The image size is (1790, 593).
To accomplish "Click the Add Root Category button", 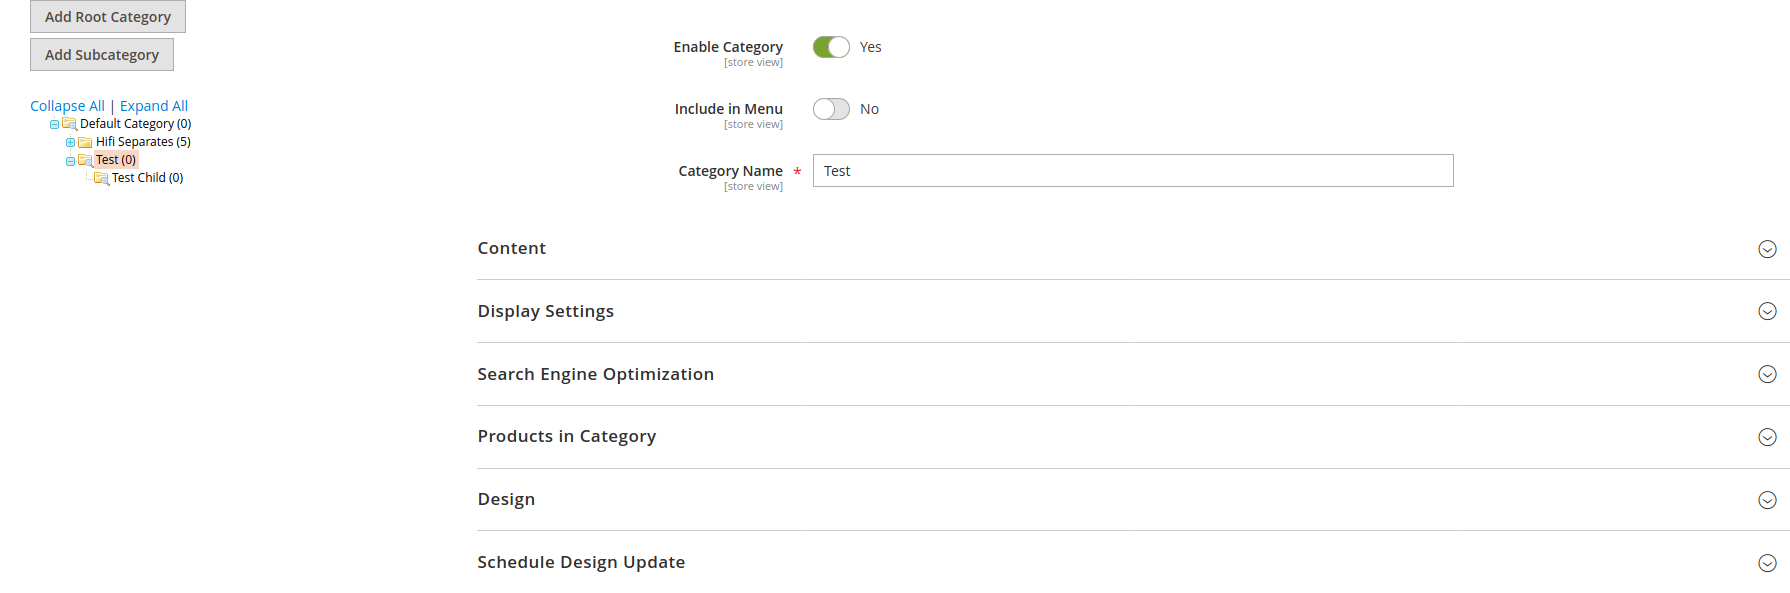I will [x=107, y=16].
